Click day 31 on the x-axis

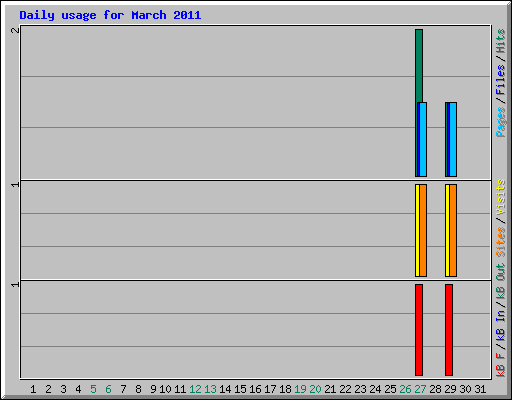pos(480,389)
